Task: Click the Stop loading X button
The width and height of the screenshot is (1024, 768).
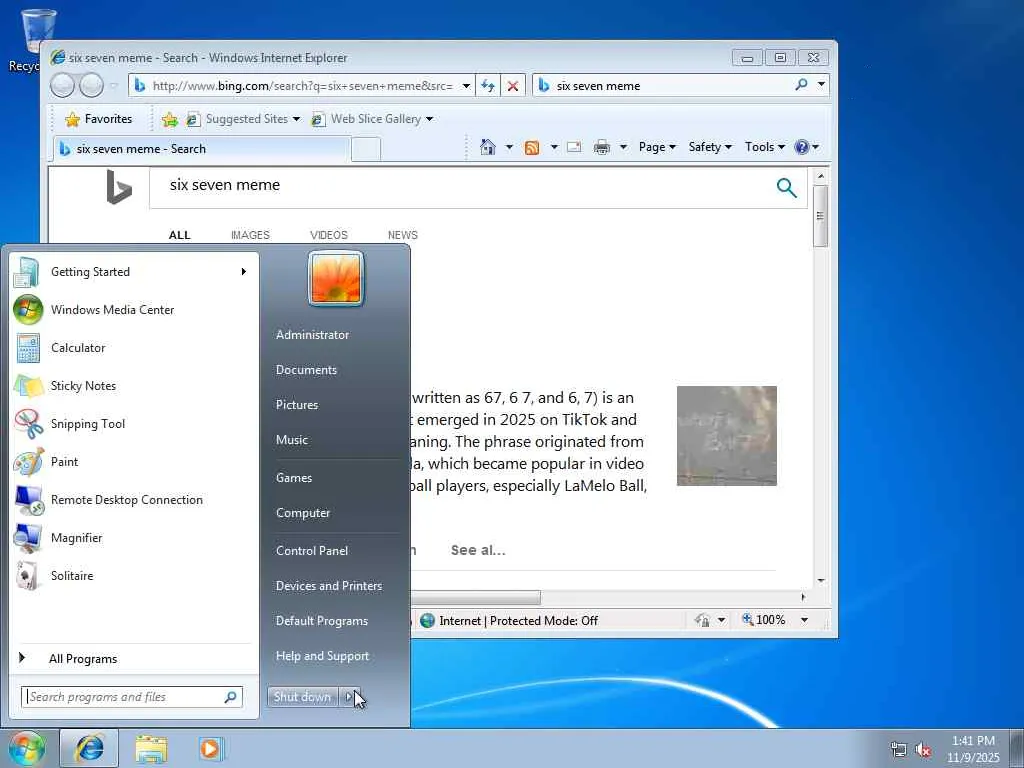Action: [x=513, y=86]
